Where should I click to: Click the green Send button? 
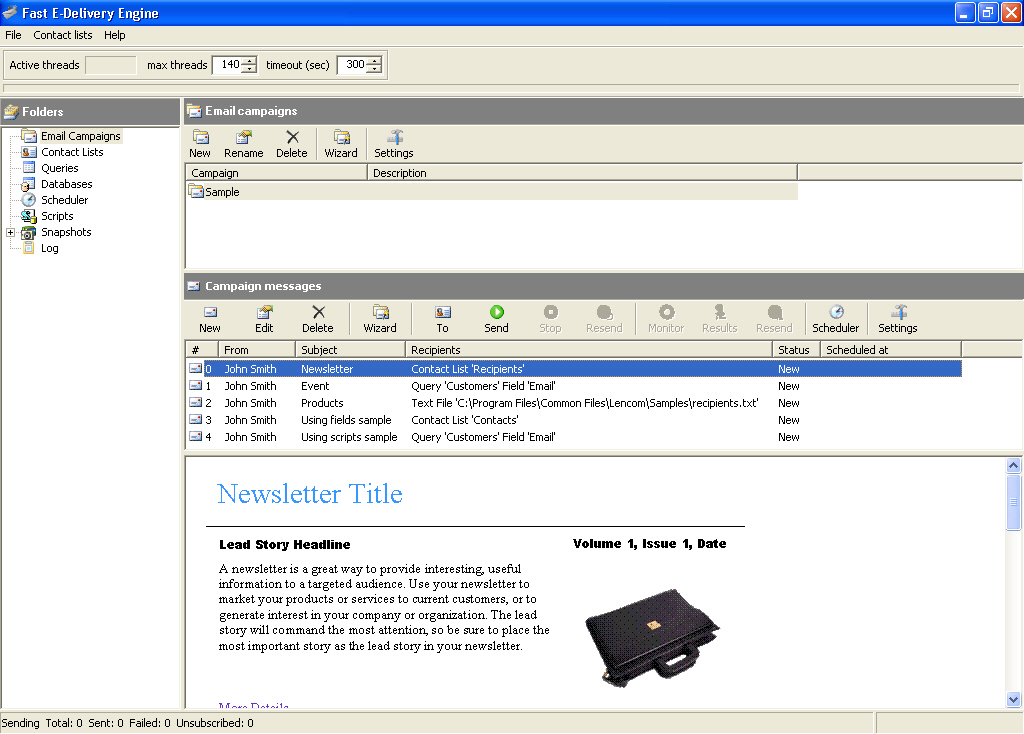point(496,319)
